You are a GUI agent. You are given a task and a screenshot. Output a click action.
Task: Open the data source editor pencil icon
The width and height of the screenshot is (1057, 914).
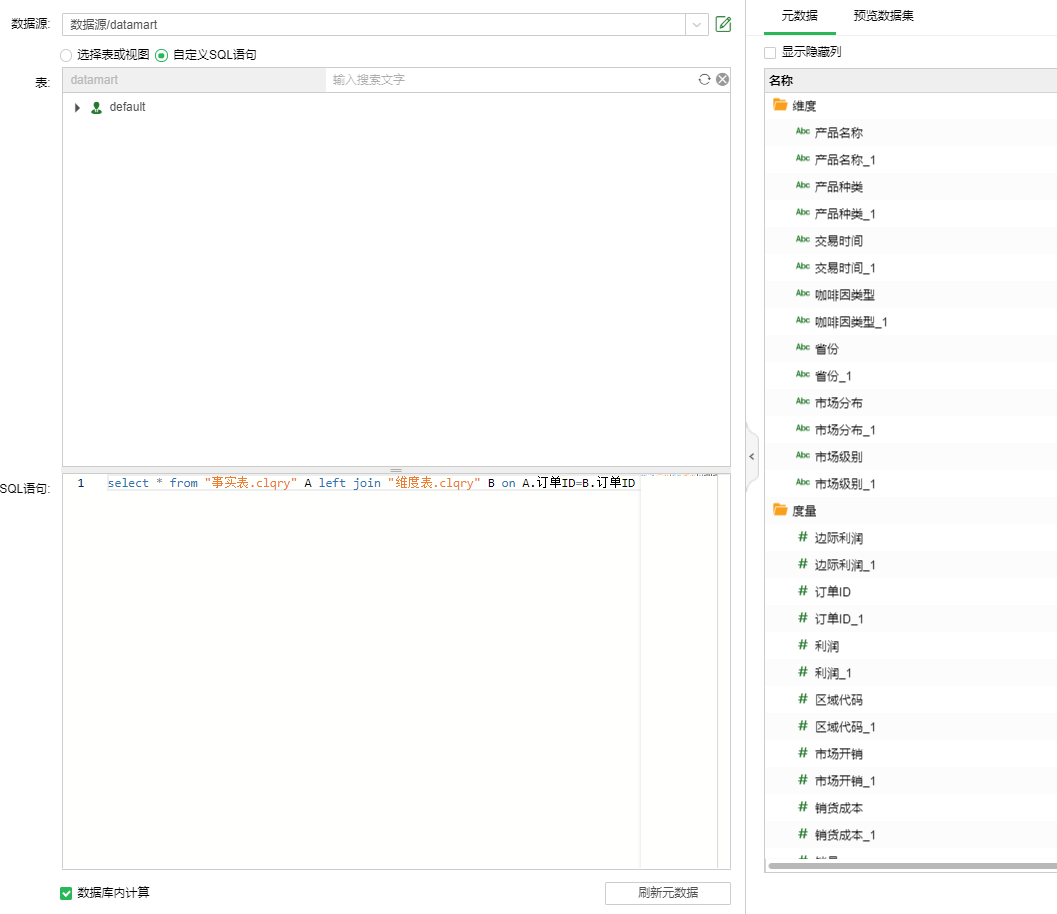[x=723, y=24]
